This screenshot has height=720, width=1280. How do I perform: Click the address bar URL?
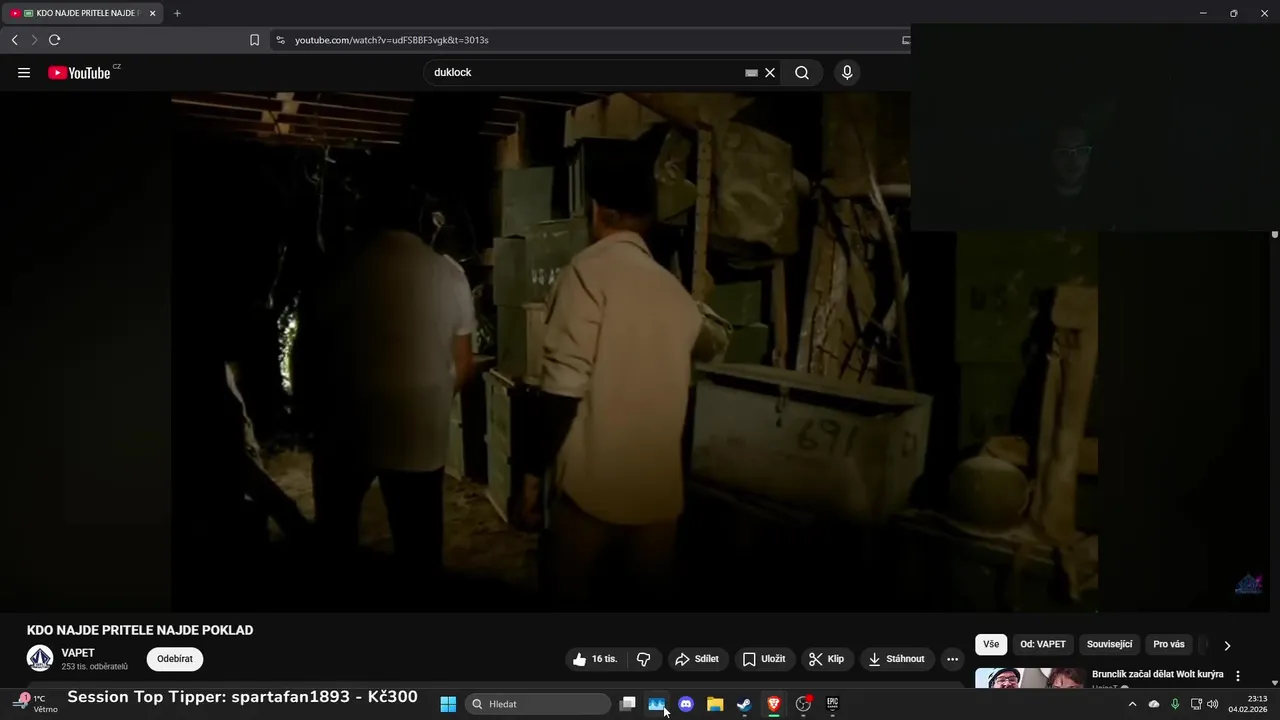(x=392, y=40)
